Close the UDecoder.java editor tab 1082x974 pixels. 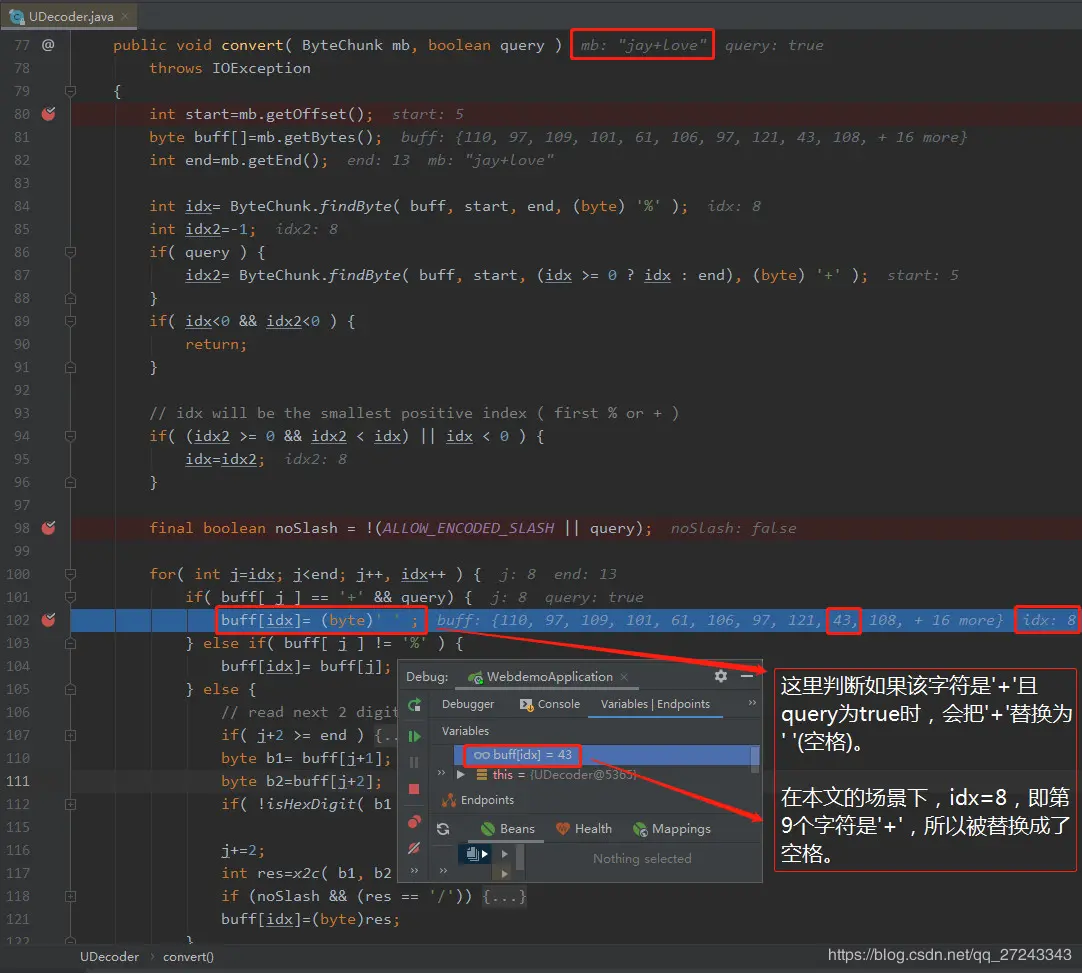click(x=124, y=16)
